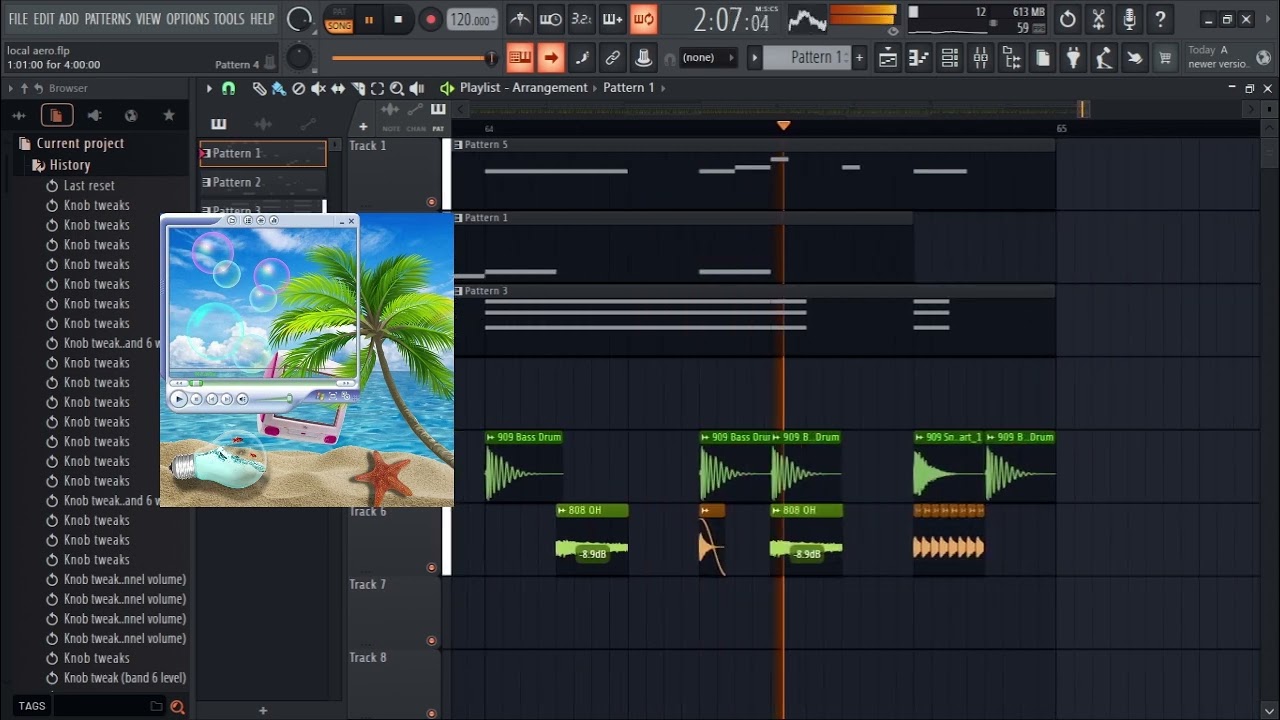Screen dimensions: 1280x720
Task: Select the Zoom tool in playlist toolbar
Action: click(397, 88)
